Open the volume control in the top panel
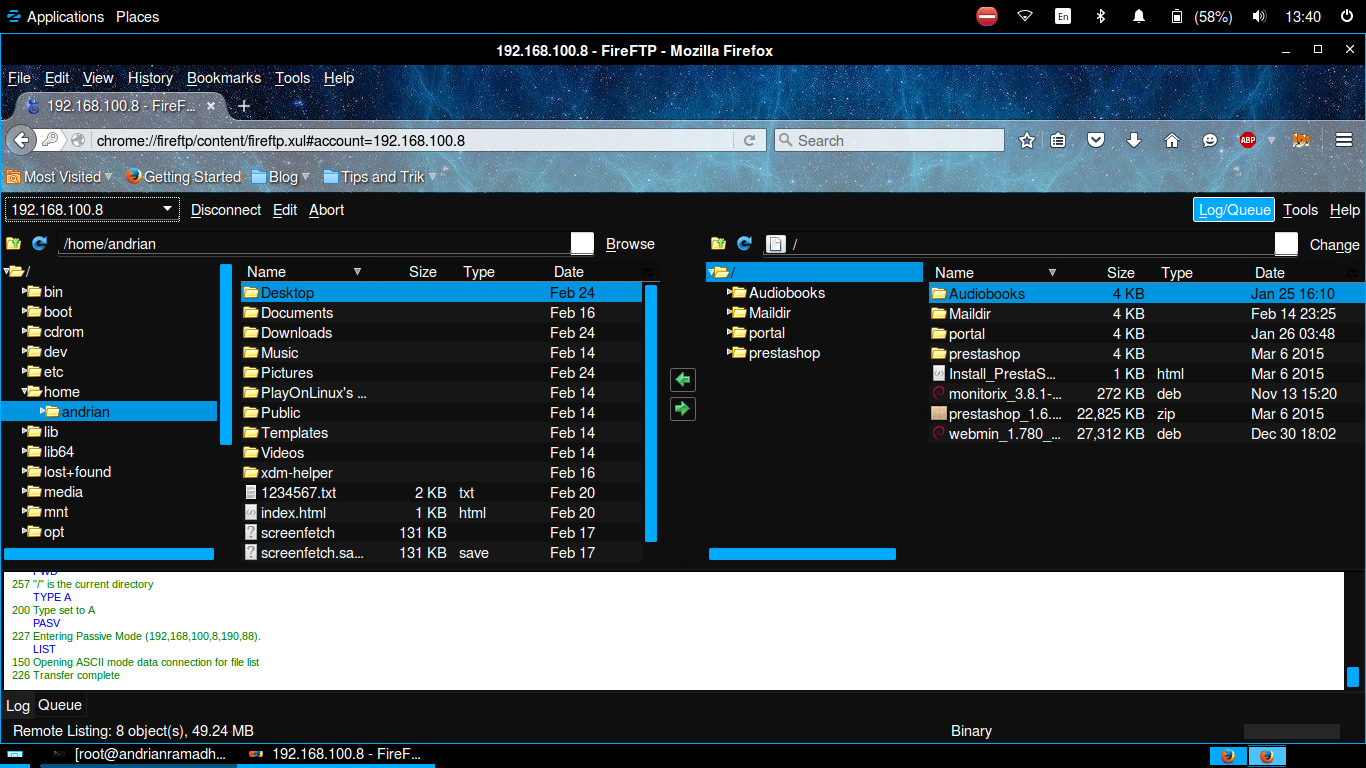 (1259, 17)
